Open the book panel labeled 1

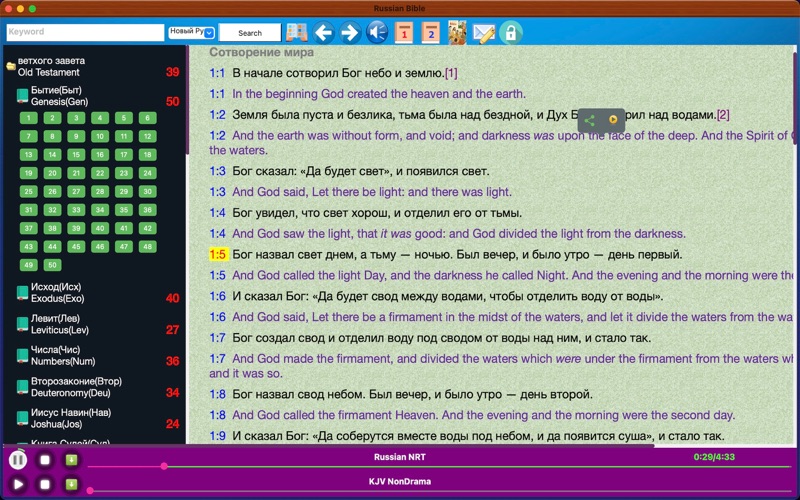click(x=404, y=33)
